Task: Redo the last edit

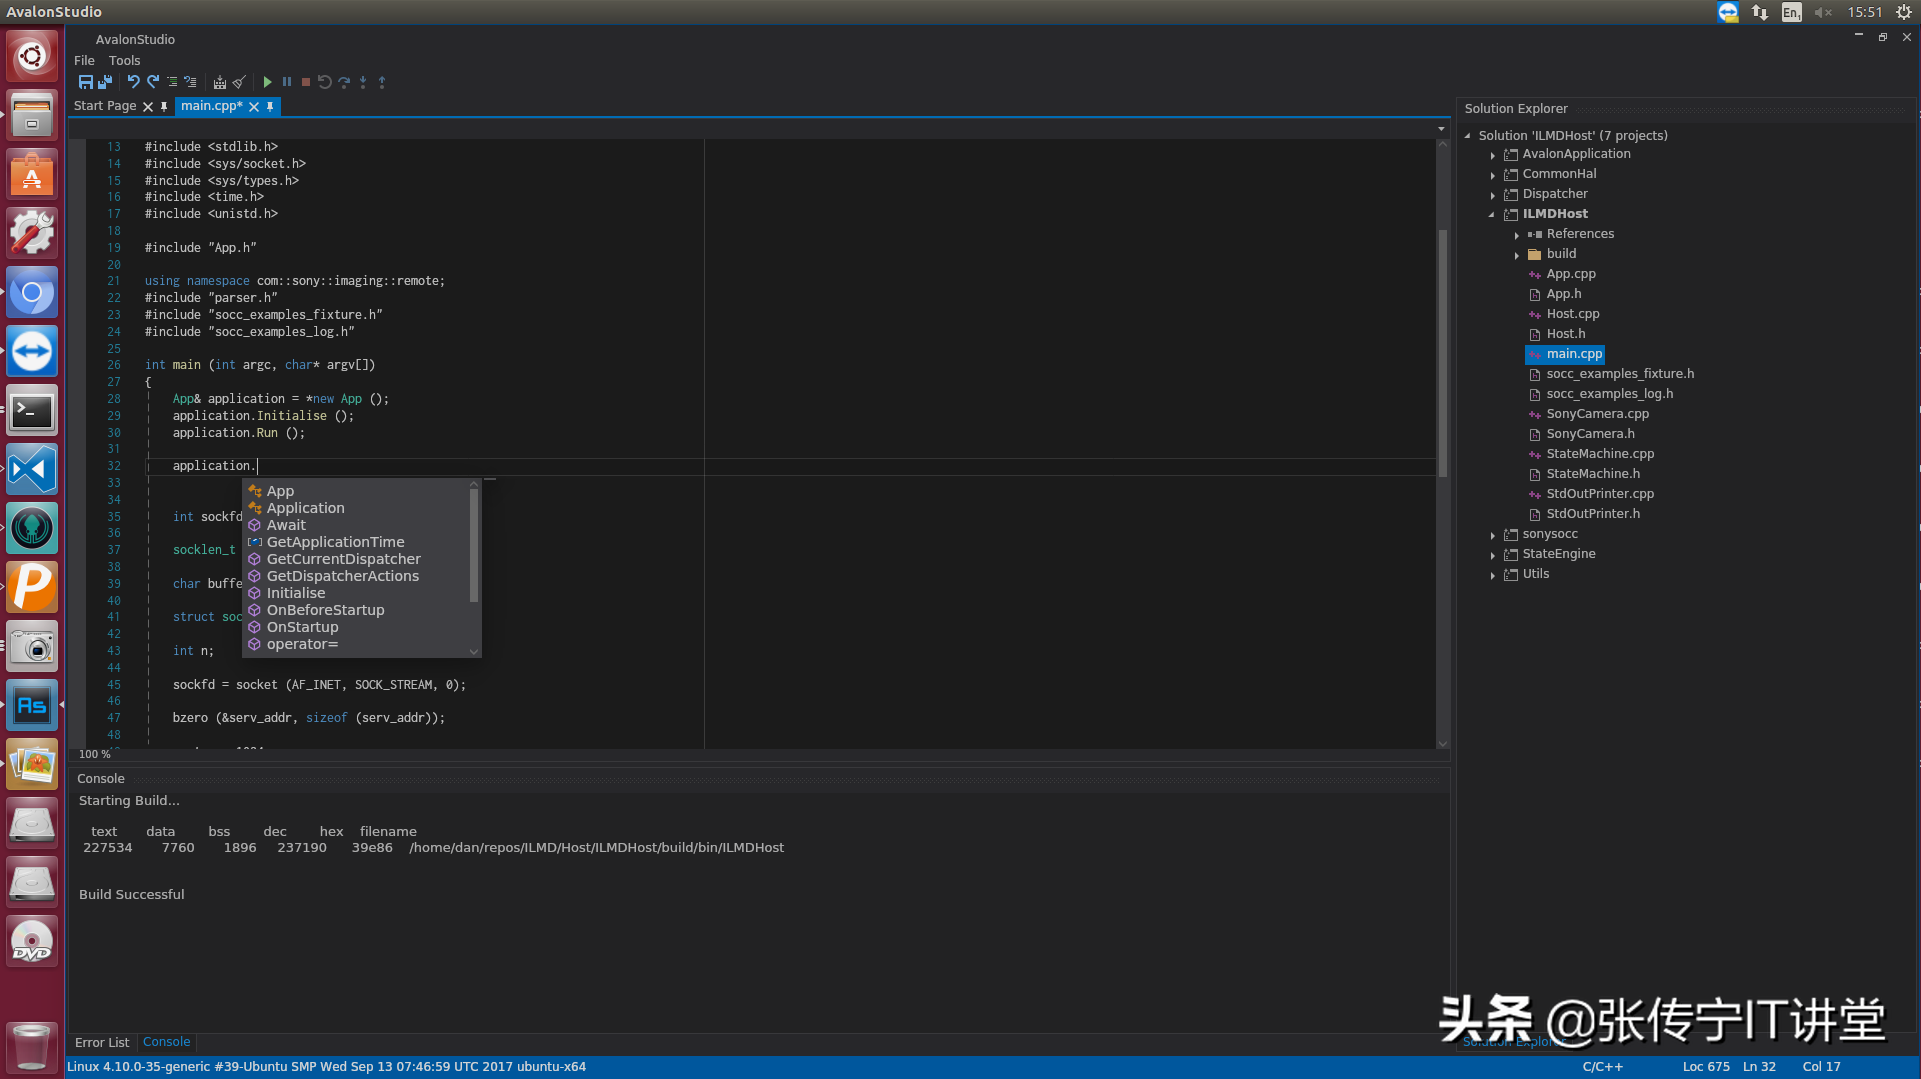Action: [x=153, y=82]
